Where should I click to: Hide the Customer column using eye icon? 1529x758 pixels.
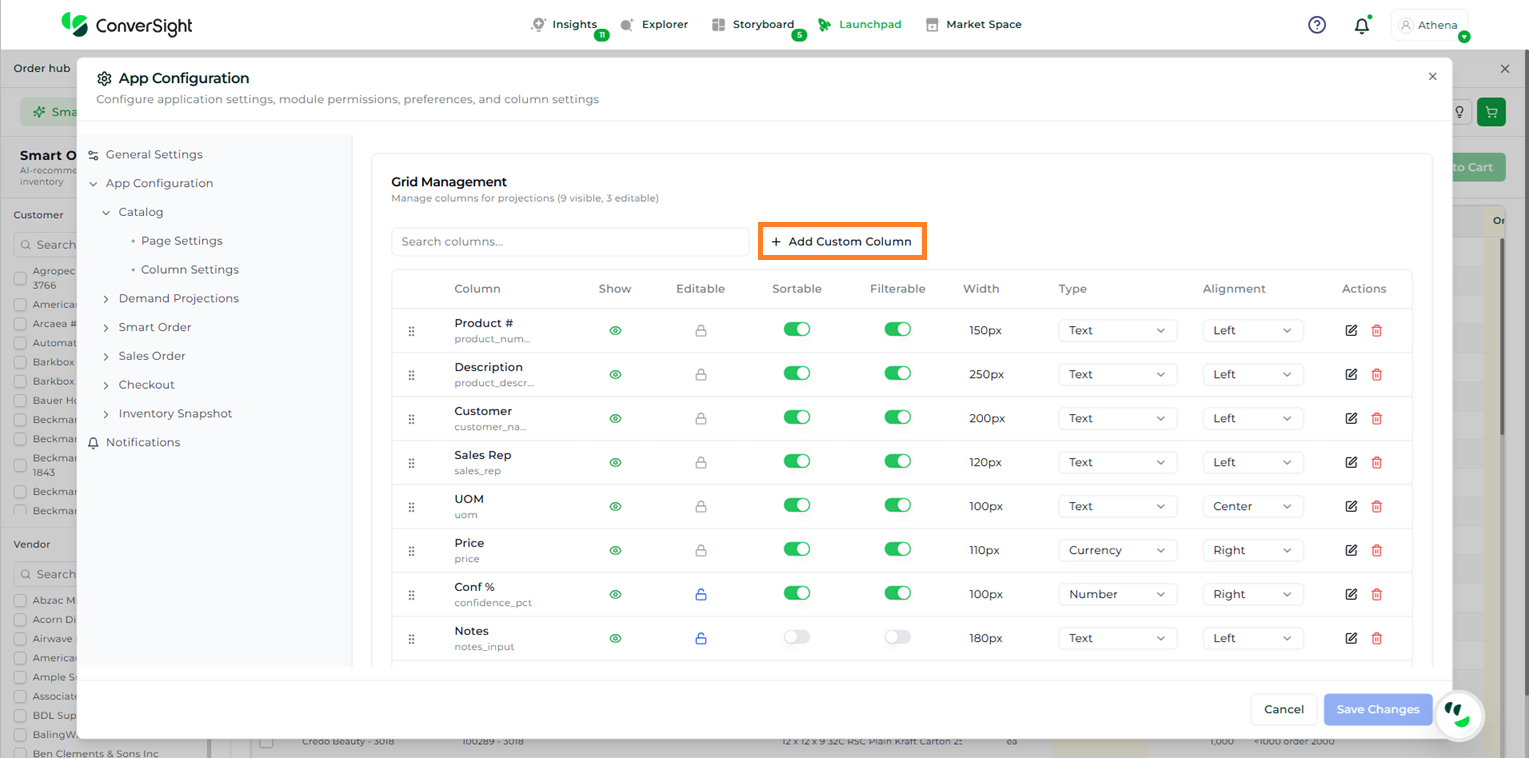coord(615,418)
